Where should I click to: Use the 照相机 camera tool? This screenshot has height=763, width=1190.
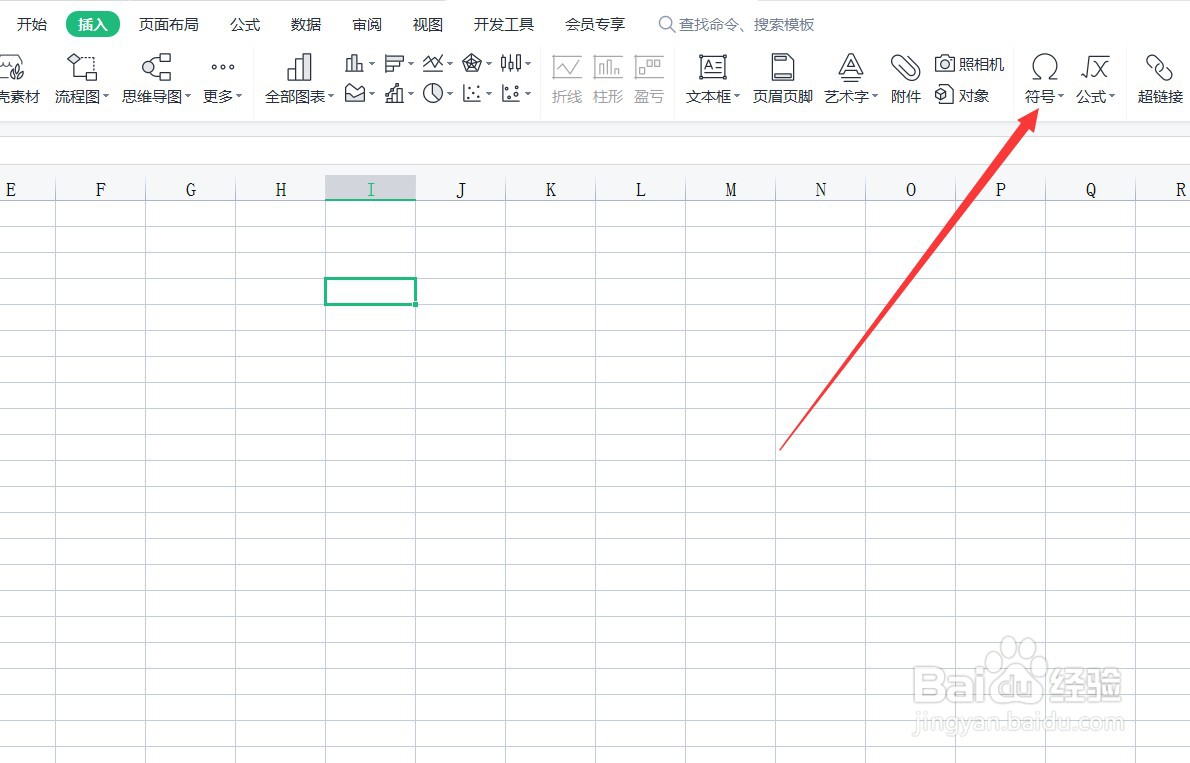pos(969,63)
